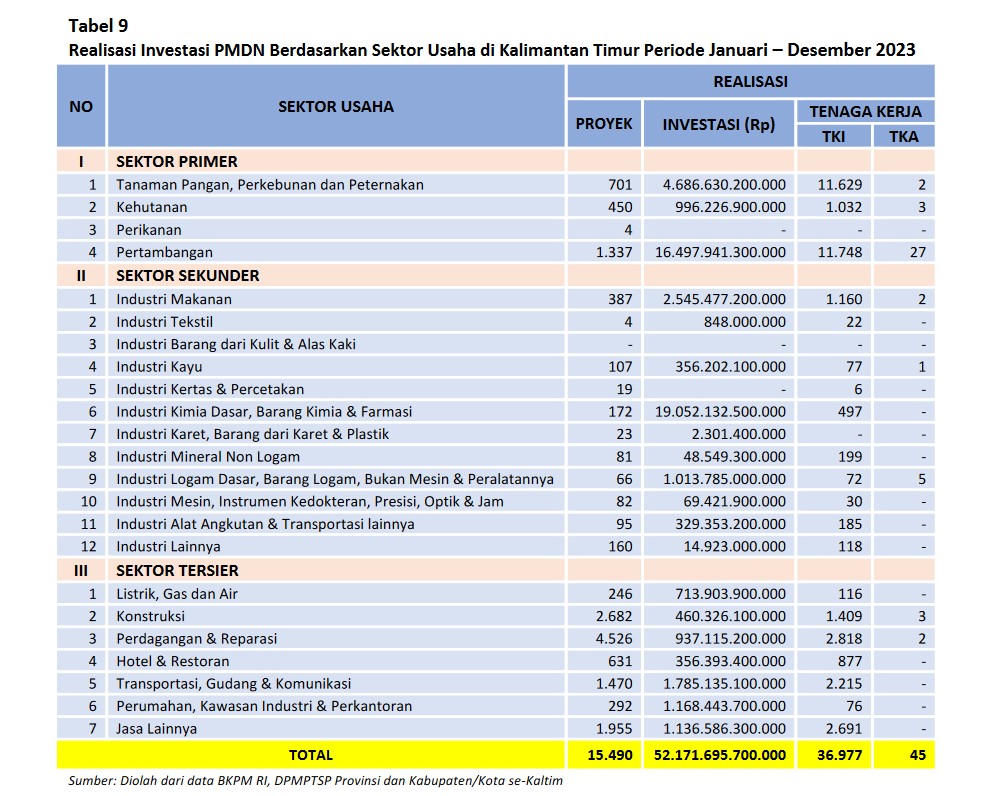This screenshot has width=992, height=796.
Task: Select 'Industri Mineral Non Logam' row label
Action: pos(208,456)
